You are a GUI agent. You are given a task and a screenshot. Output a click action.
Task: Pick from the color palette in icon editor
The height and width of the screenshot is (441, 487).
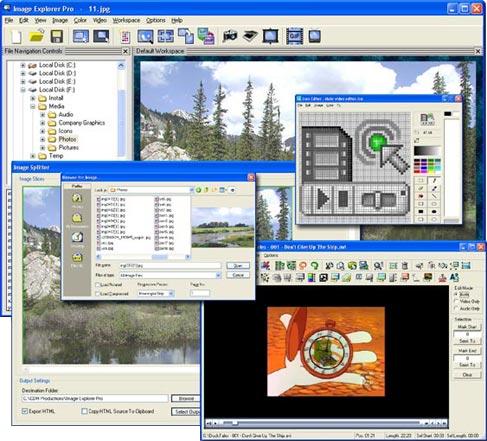click(x=427, y=166)
